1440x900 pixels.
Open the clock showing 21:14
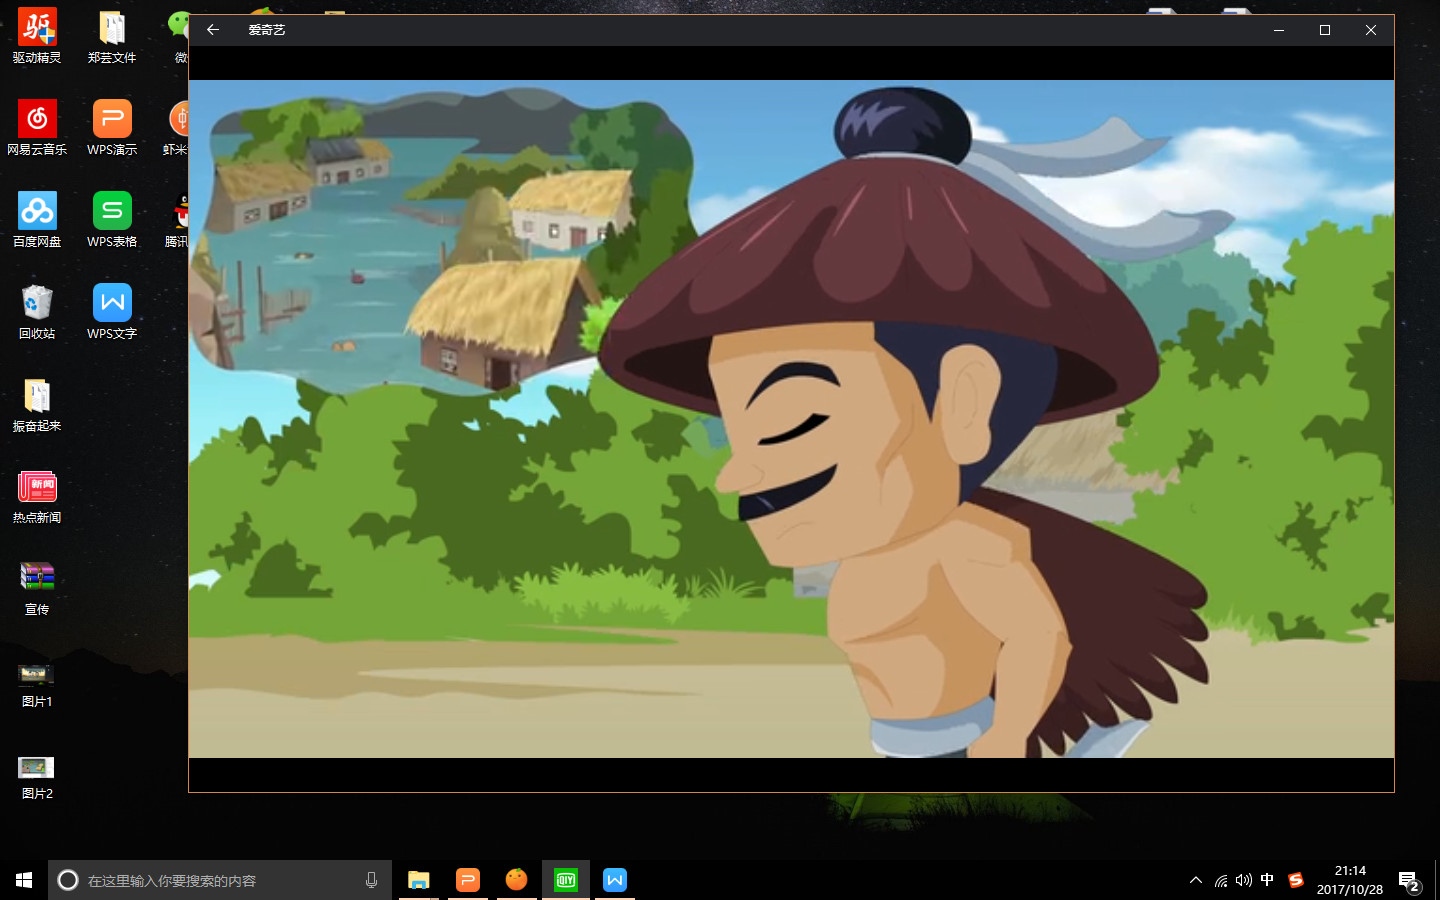(1350, 880)
